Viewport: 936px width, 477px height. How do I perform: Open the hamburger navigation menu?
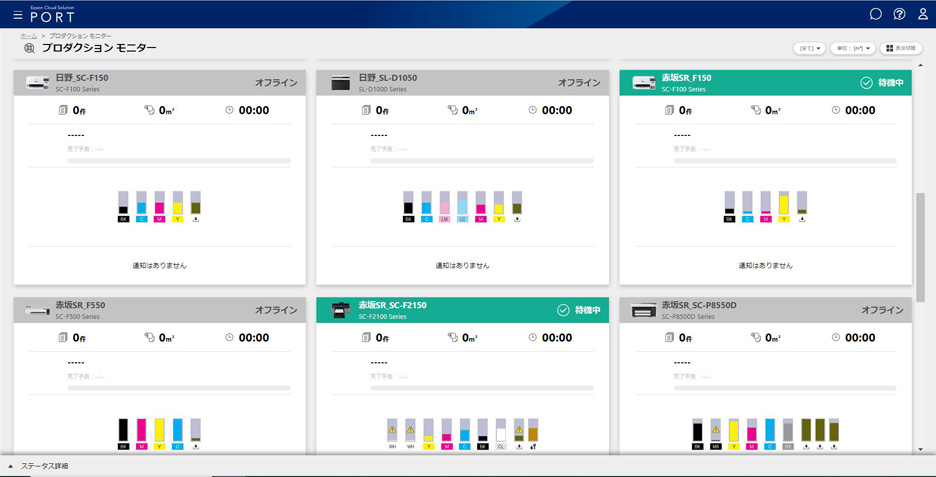[x=17, y=15]
